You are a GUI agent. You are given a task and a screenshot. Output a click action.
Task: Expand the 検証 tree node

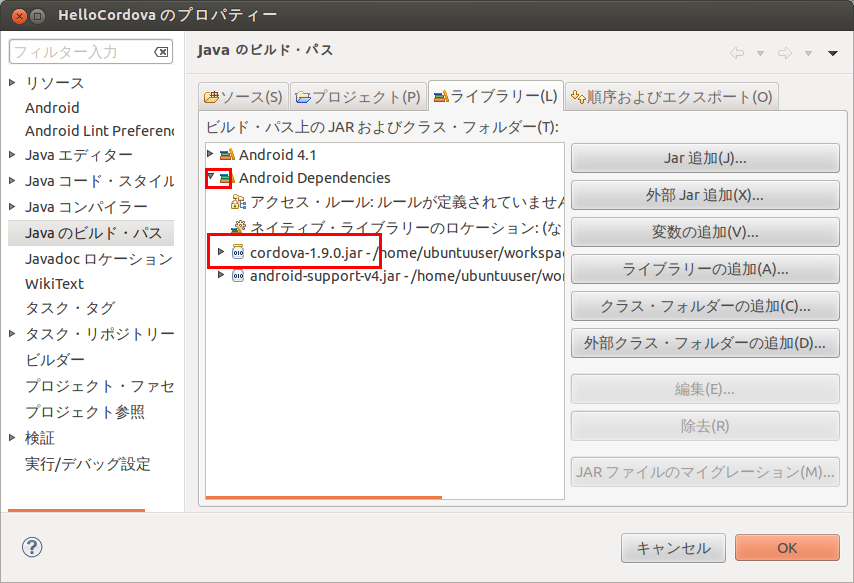click(x=12, y=438)
